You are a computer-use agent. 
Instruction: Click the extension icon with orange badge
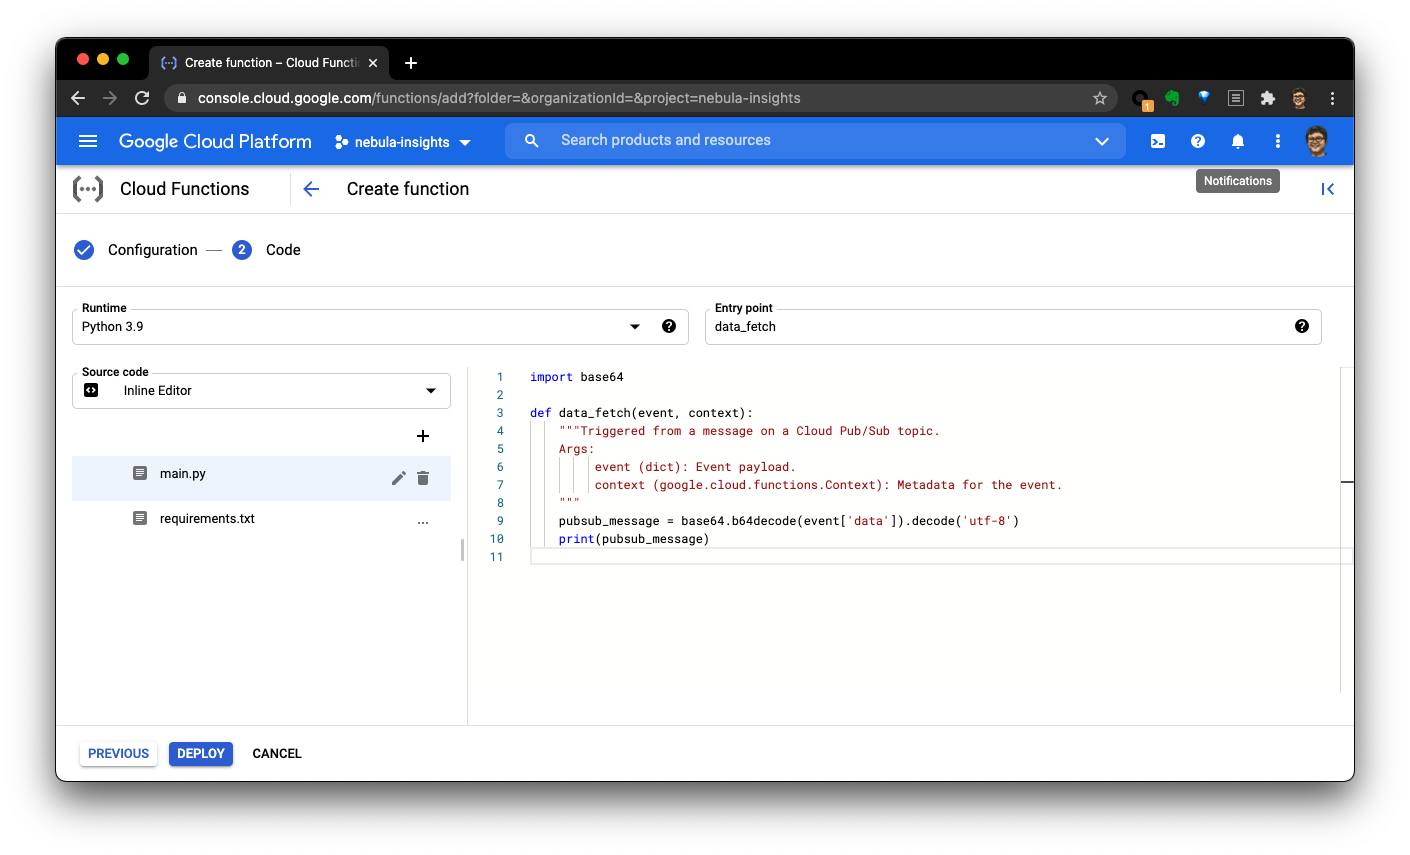(x=1141, y=99)
